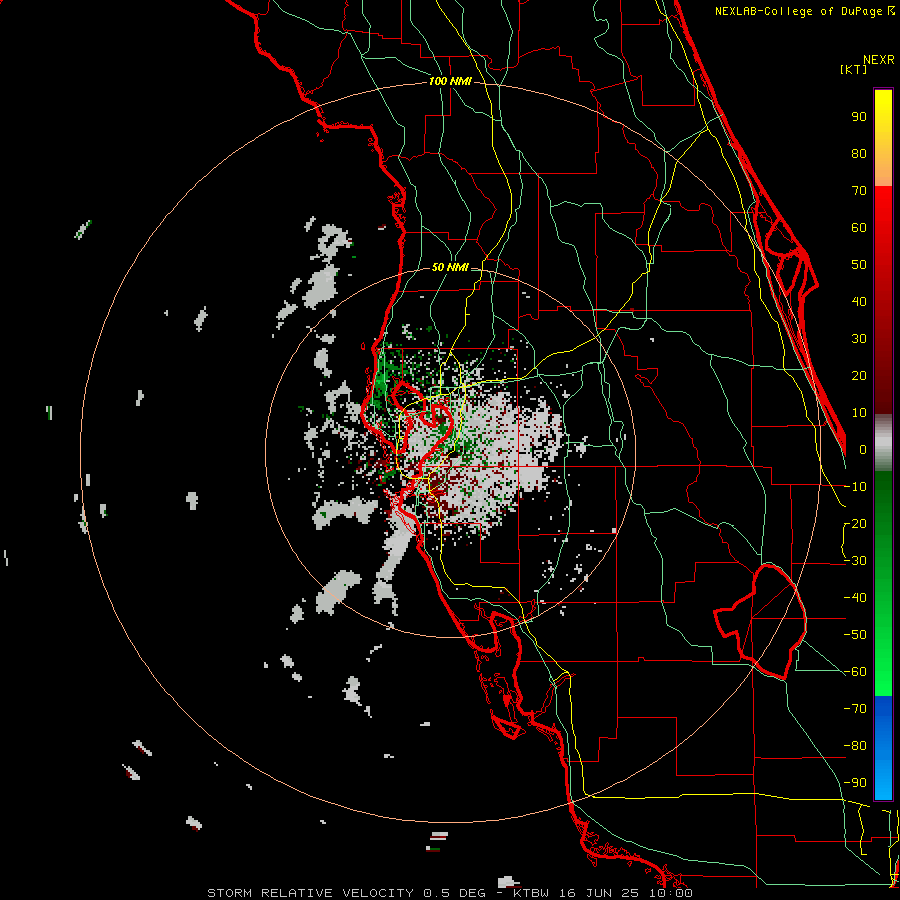Click the "16 JUN 25" date in the caption
Image resolution: width=900 pixels, height=900 pixels.
(x=598, y=893)
